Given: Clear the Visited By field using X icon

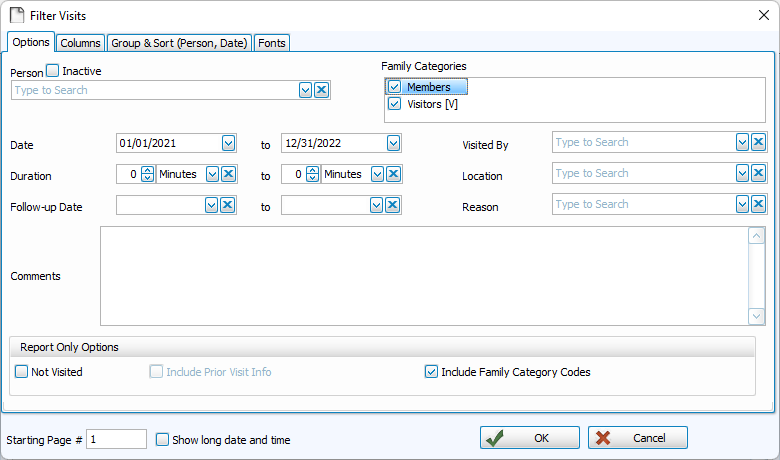Looking at the screenshot, I should 758,142.
